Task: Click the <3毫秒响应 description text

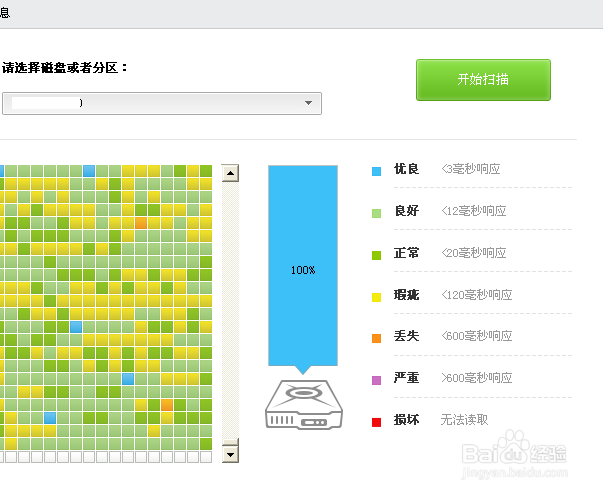Action: click(471, 169)
